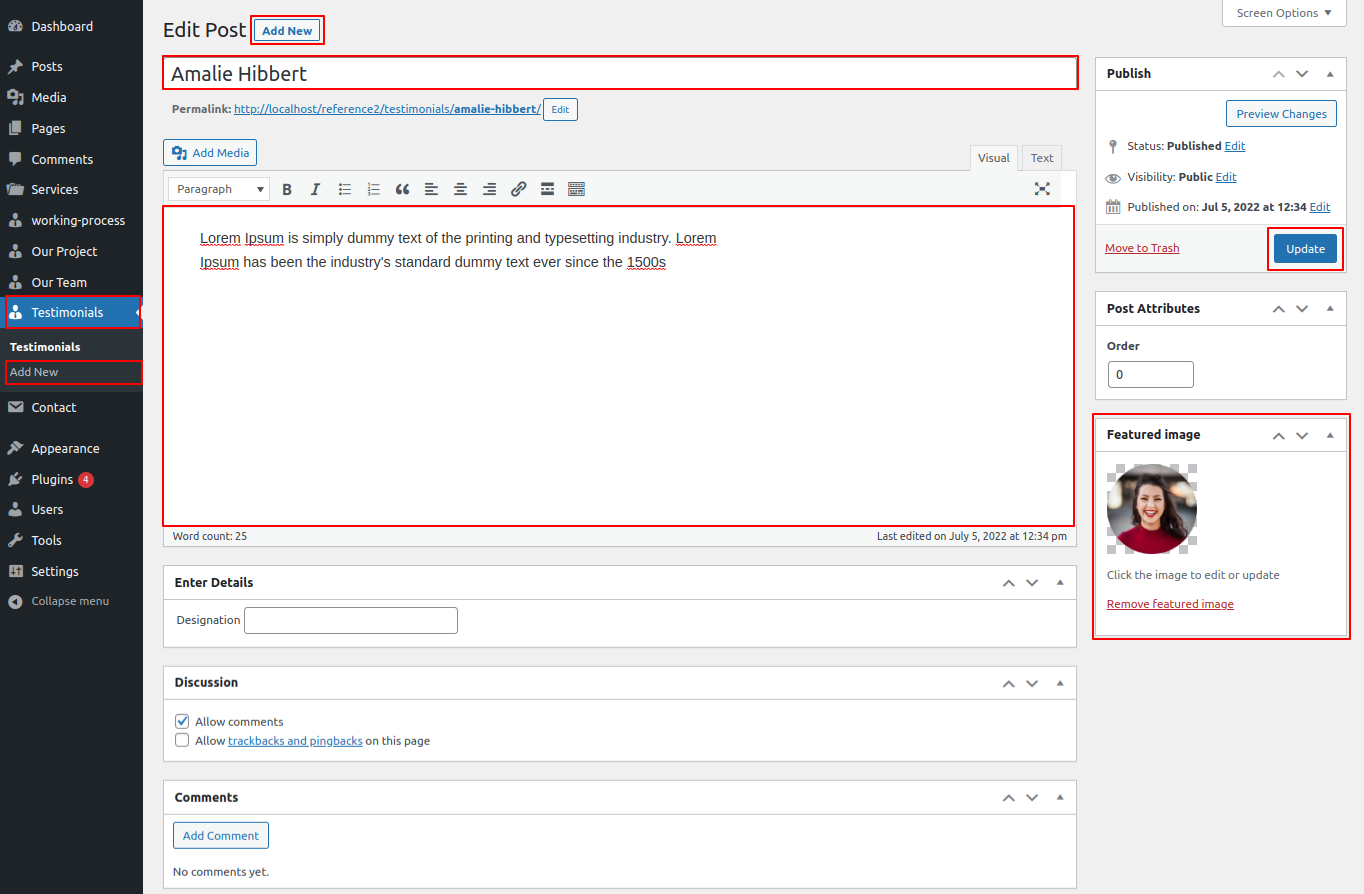1364x894 pixels.
Task: Collapse the Discussion panel
Action: tap(1059, 682)
